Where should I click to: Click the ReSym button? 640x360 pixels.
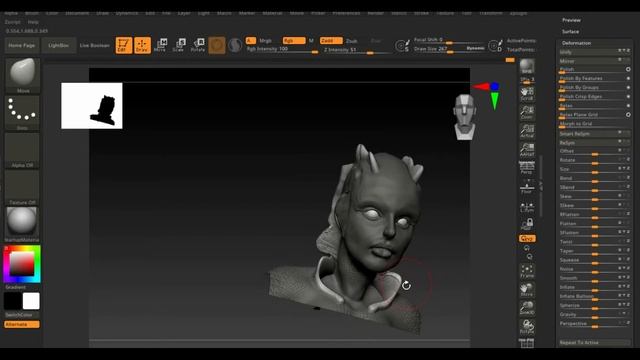tap(595, 142)
